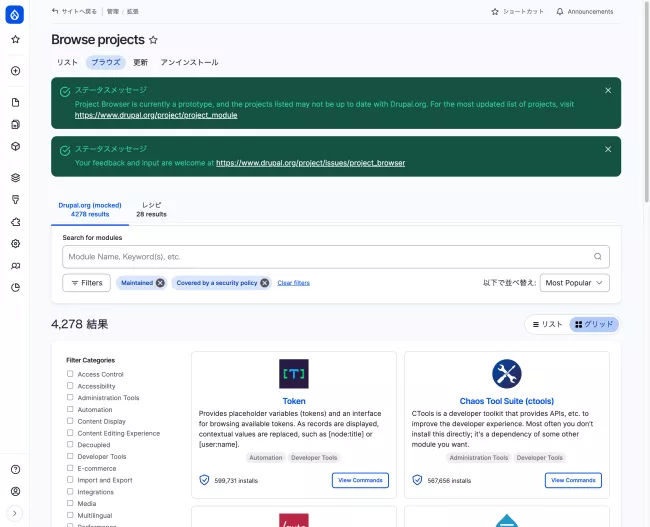
Task: Click the Token module logo
Action: [x=294, y=374]
